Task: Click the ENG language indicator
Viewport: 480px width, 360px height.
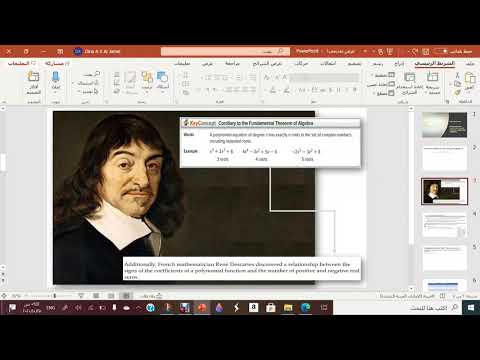Action: coord(50,307)
